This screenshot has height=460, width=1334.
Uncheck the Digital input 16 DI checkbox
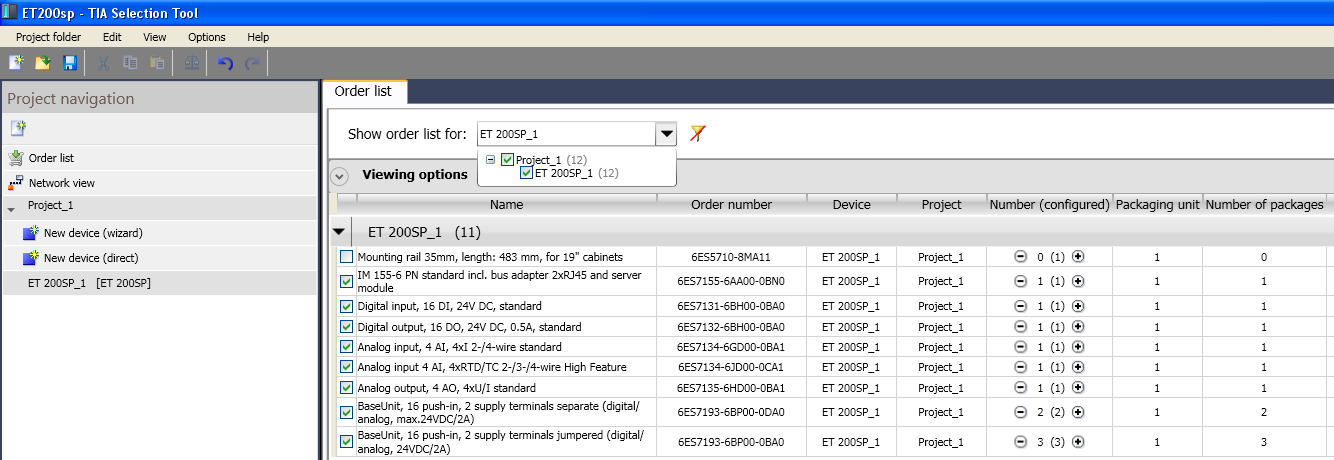point(346,306)
